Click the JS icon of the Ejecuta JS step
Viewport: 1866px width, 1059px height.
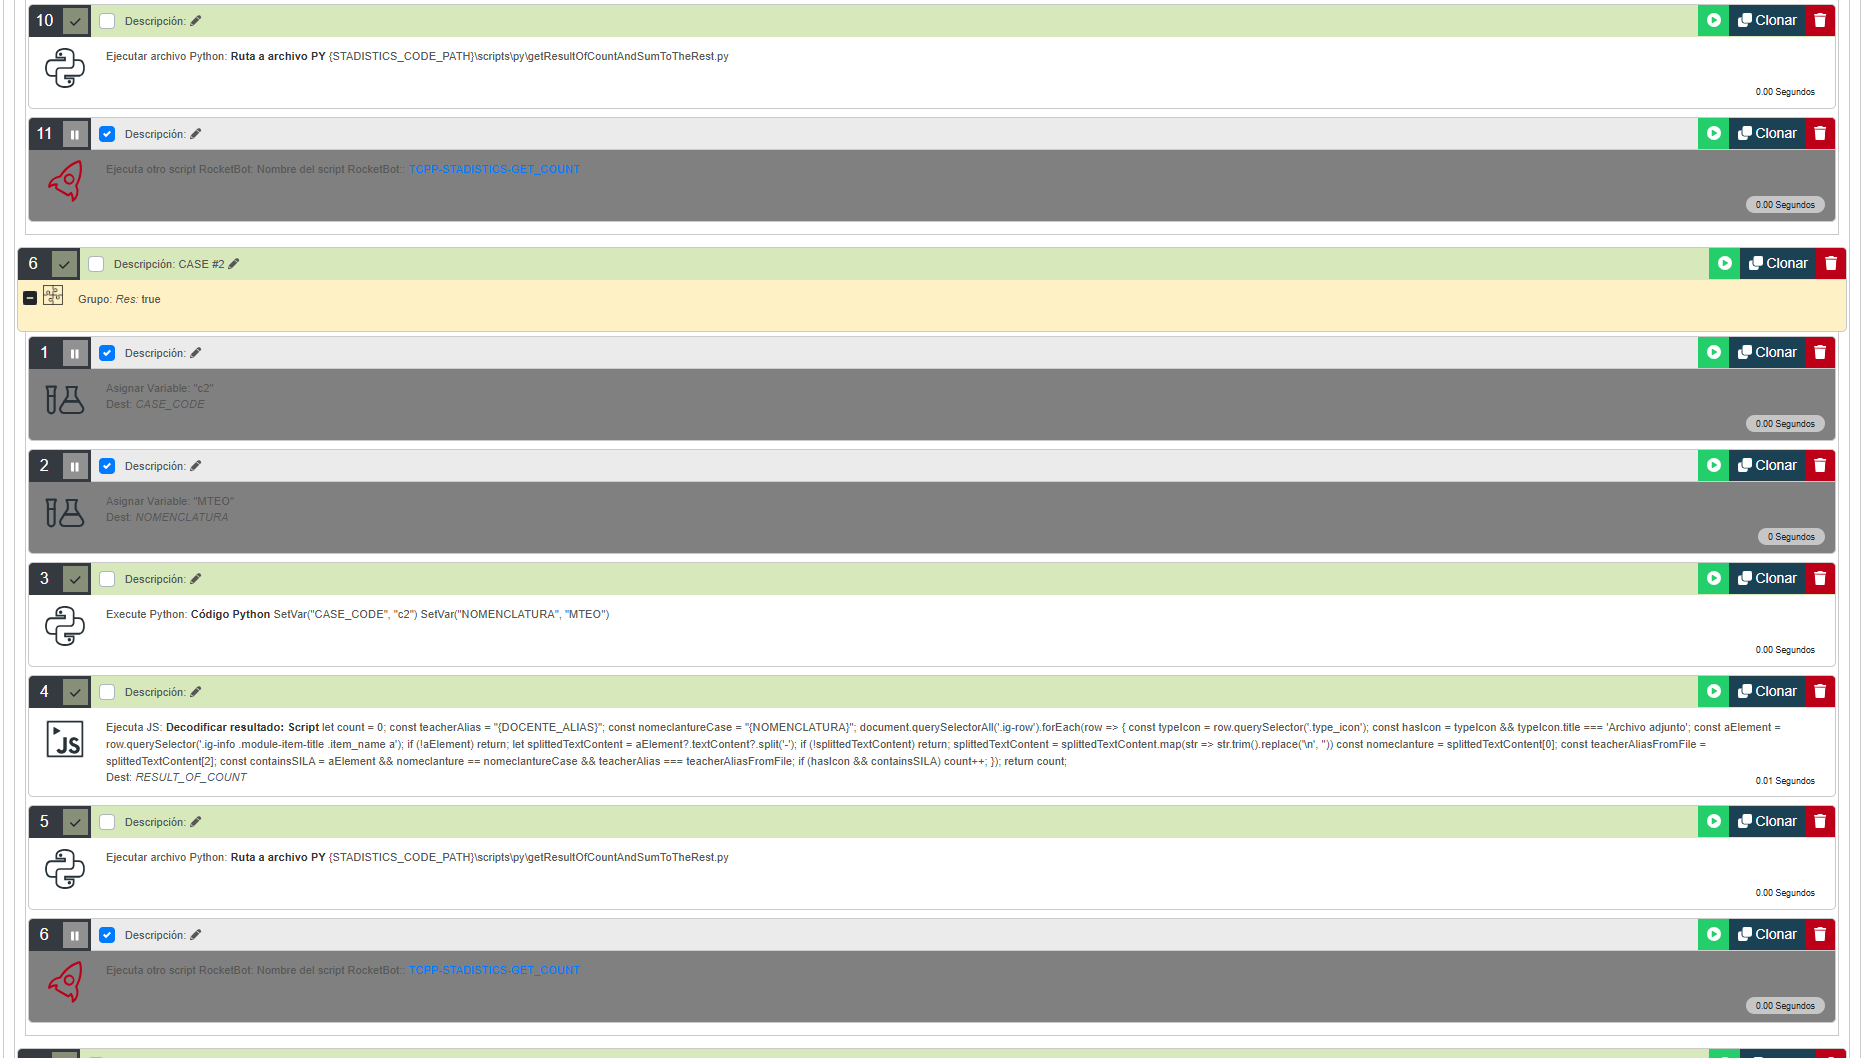pyautogui.click(x=65, y=740)
